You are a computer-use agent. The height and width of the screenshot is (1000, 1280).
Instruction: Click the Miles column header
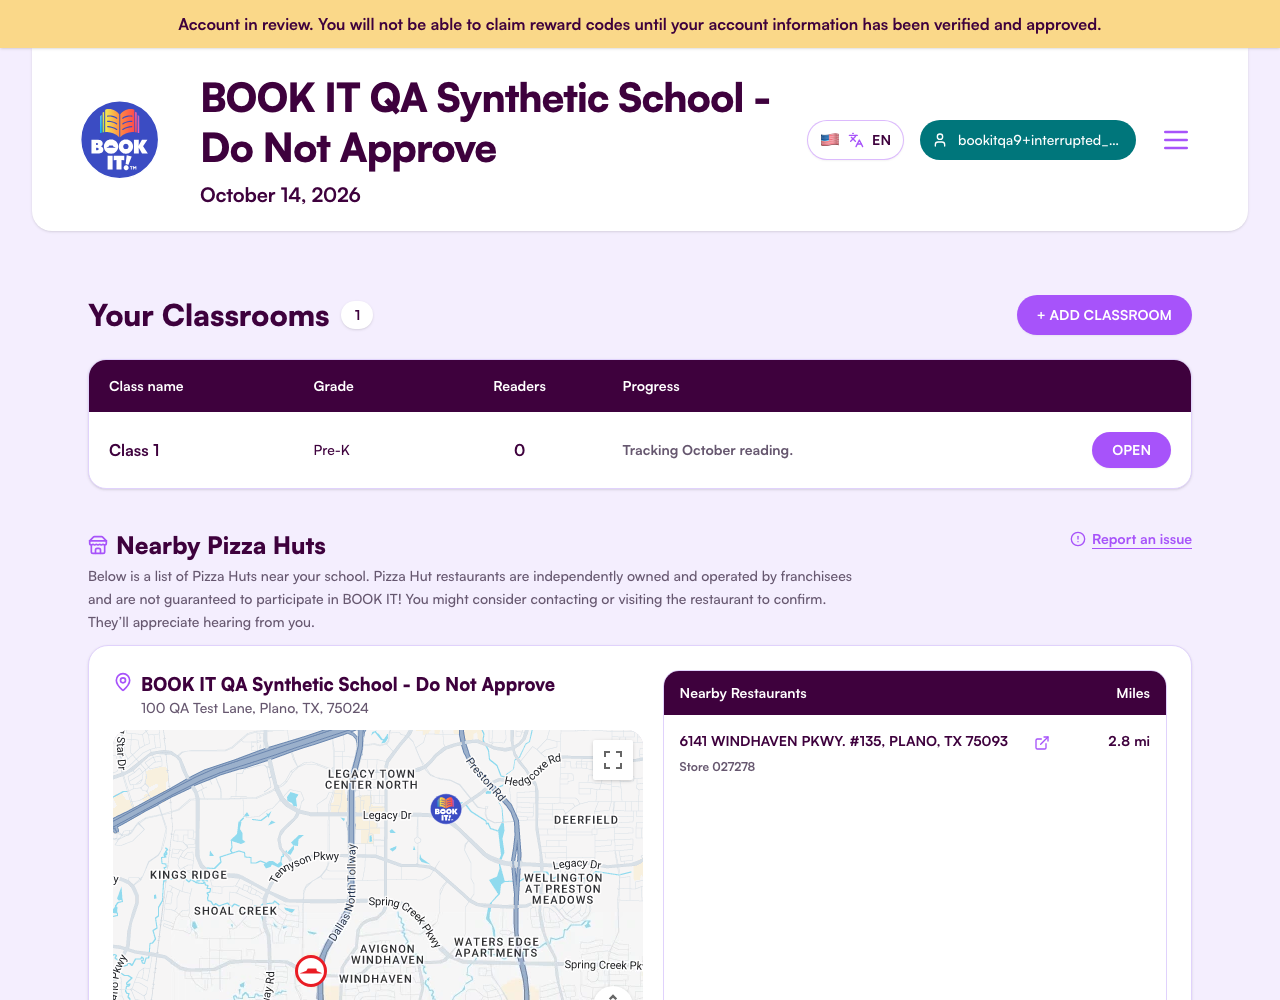click(1133, 693)
